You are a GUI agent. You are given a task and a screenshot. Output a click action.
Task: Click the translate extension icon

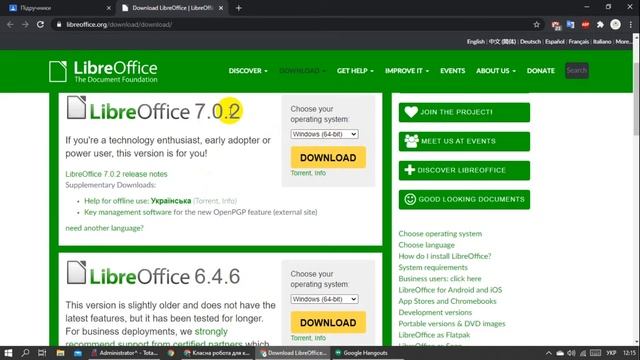[570, 24]
